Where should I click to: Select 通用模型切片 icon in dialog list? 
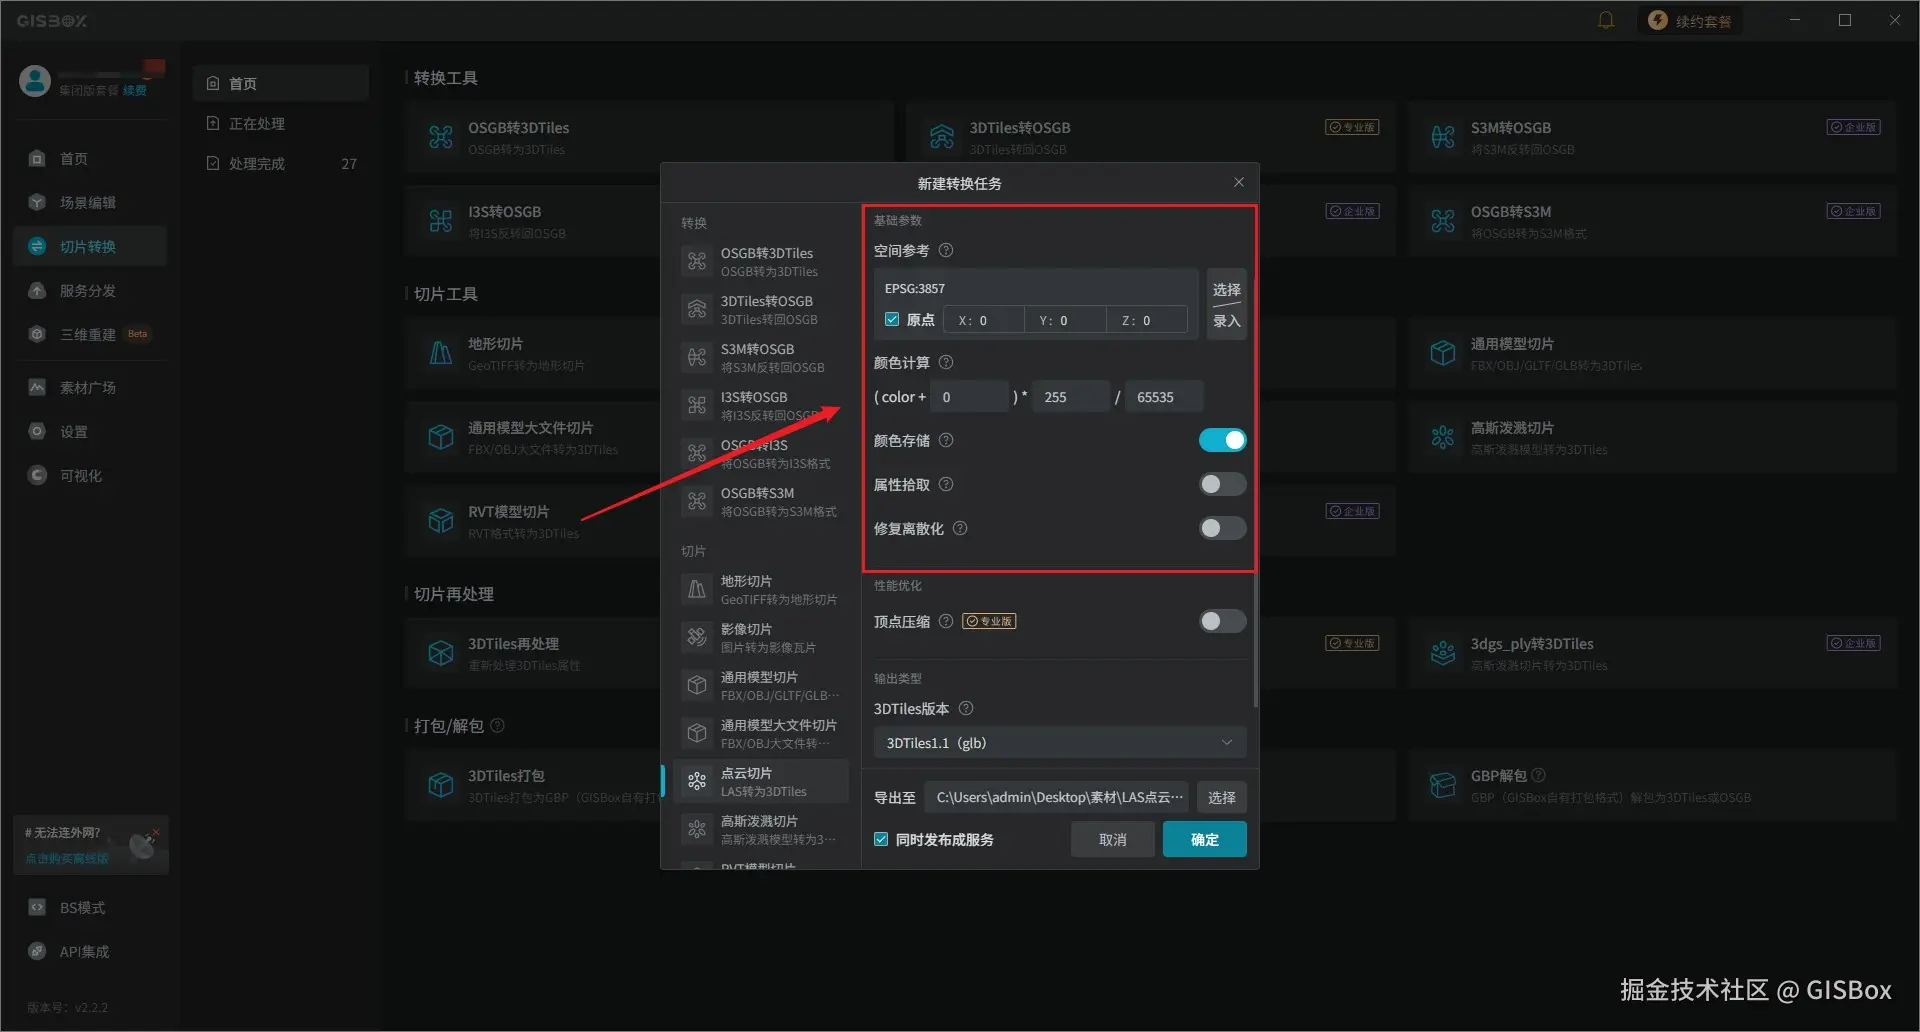click(697, 685)
